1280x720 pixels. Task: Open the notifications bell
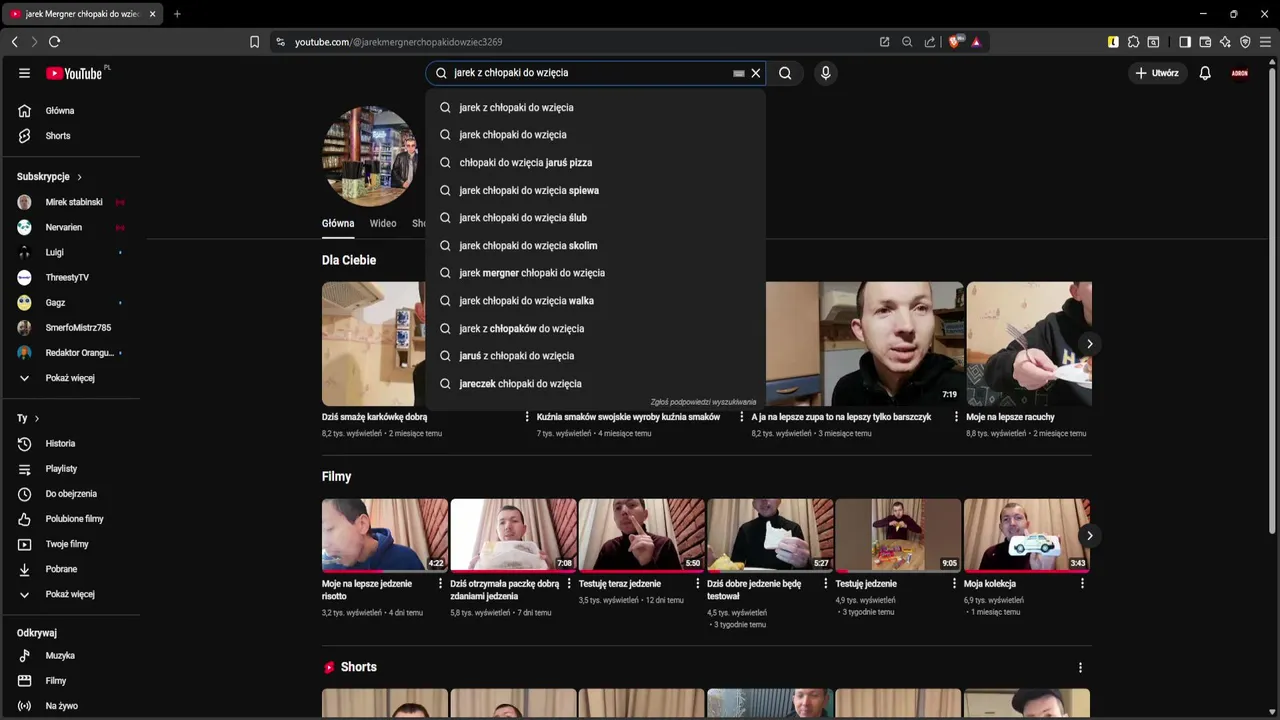tap(1205, 73)
